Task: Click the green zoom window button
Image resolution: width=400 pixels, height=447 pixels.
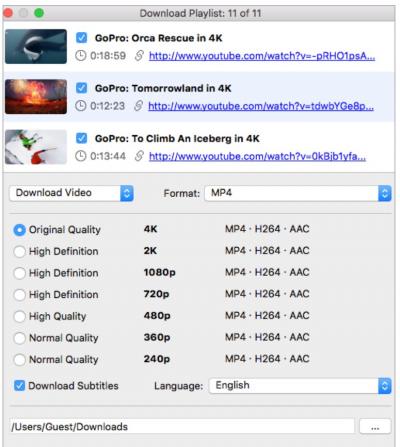Action: click(x=39, y=13)
